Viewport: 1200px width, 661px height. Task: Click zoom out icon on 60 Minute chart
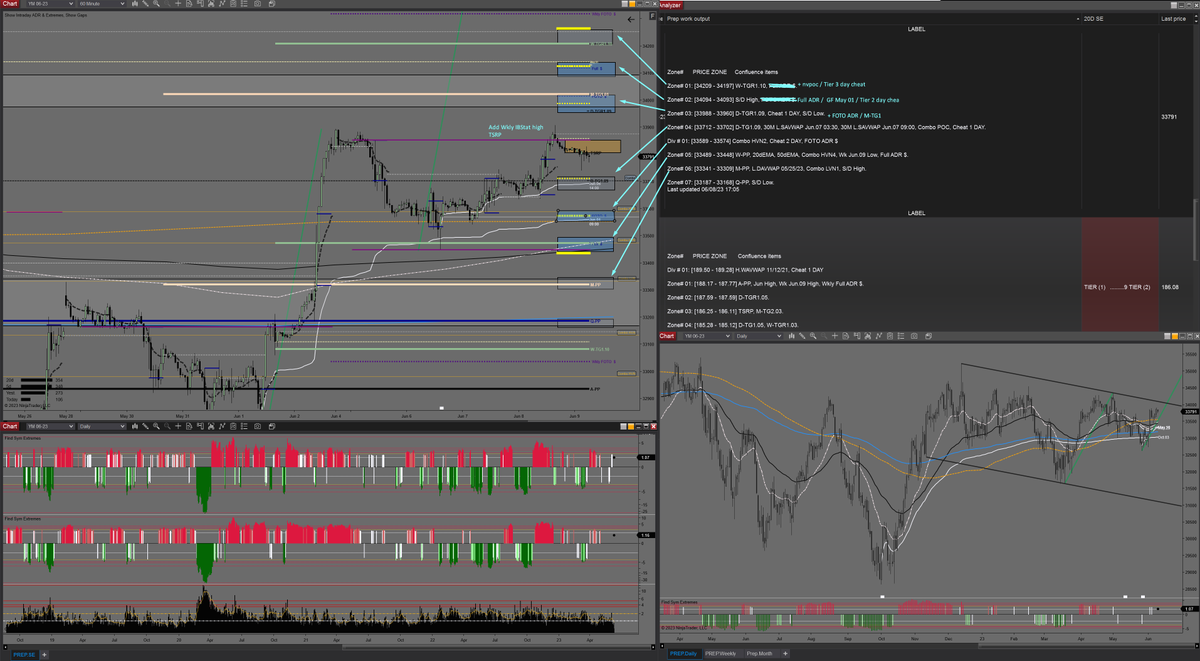point(167,4)
